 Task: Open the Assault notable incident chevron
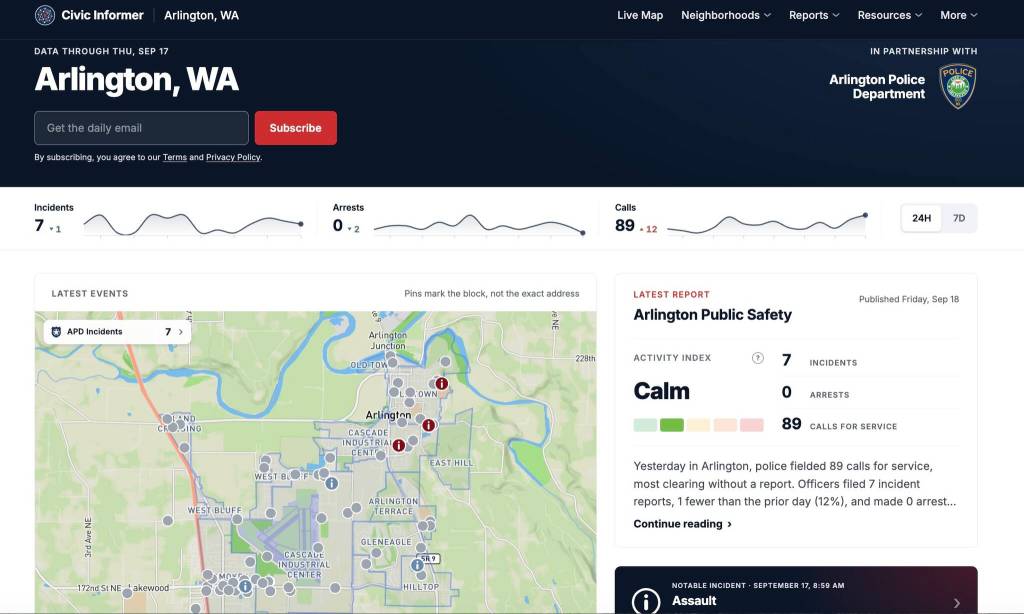(x=957, y=603)
